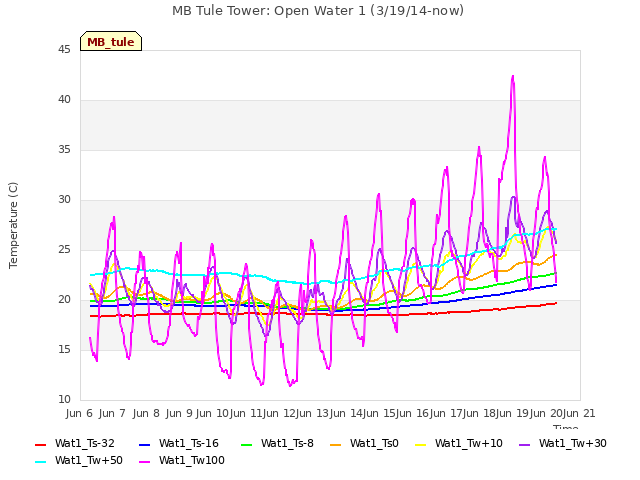Click the Jun 6 x-axis label
The image size is (640, 480).
(79, 413)
